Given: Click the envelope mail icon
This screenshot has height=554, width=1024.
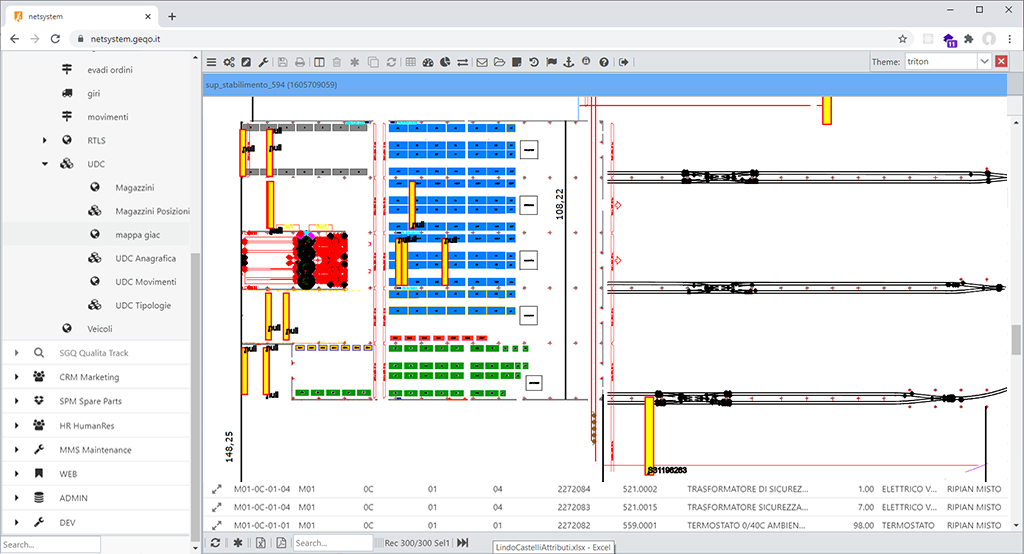Looking at the screenshot, I should pos(481,62).
